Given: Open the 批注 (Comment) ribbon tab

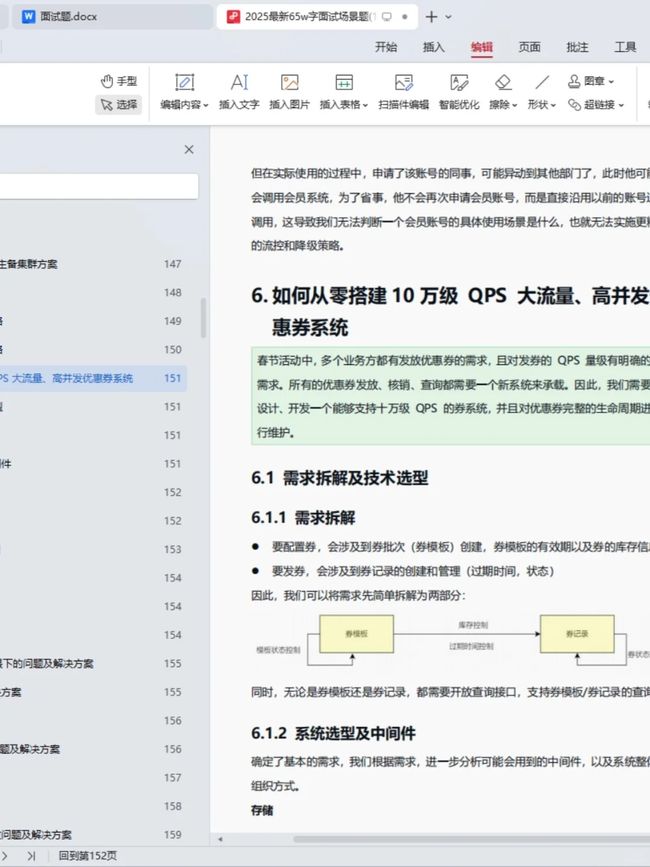Looking at the screenshot, I should 577,47.
